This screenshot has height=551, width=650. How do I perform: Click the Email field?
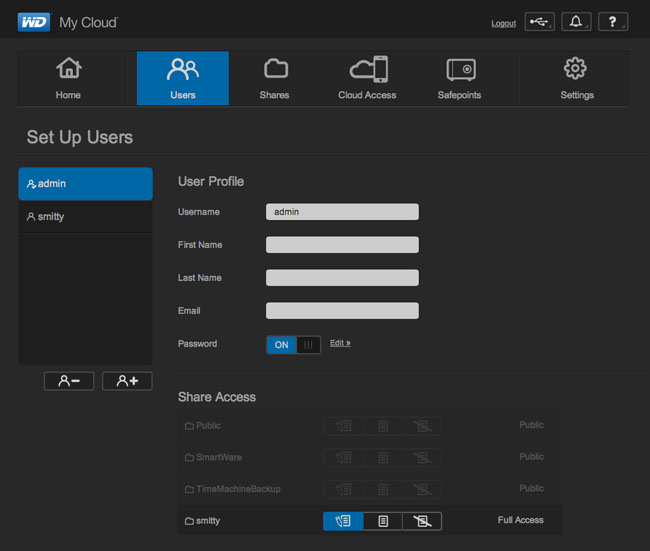[342, 311]
